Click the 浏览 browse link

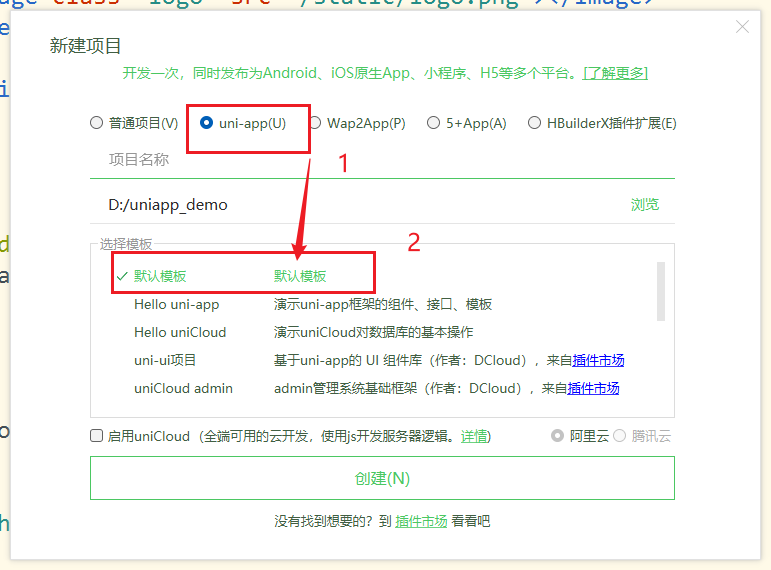coord(645,205)
